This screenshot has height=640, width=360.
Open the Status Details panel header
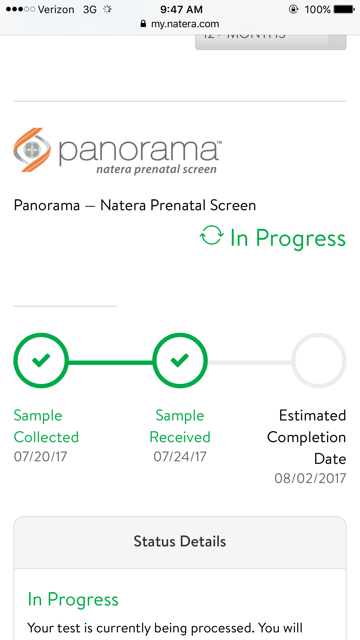coord(180,542)
